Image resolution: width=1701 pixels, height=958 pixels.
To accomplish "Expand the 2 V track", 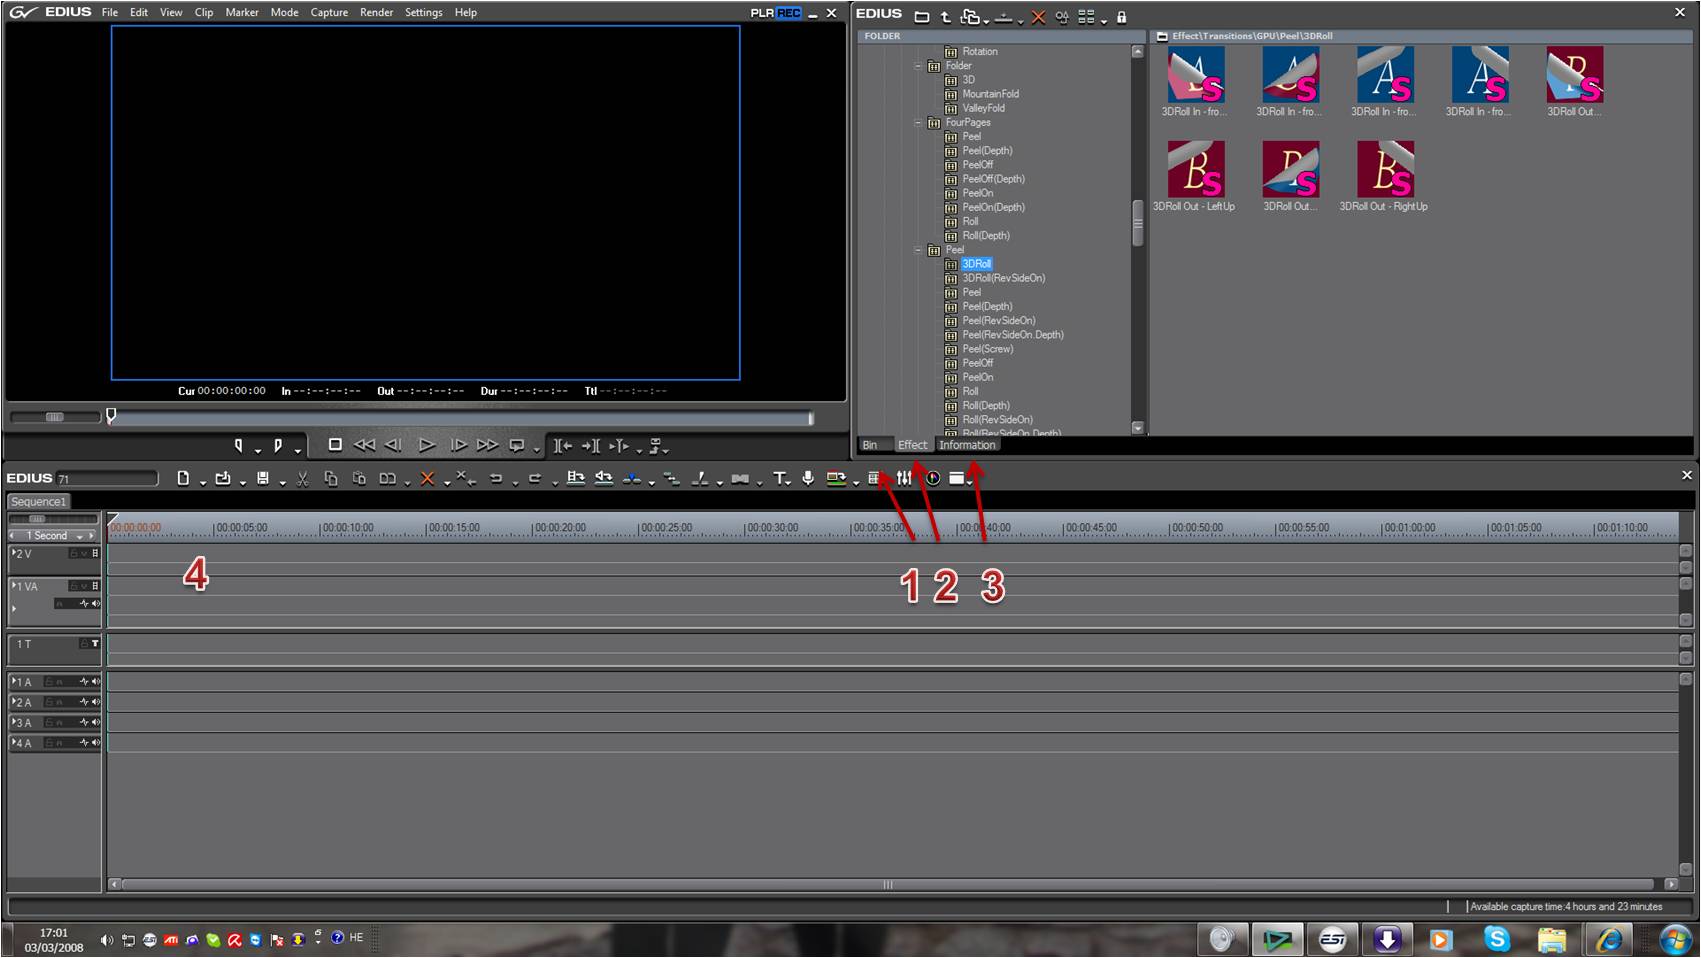I will (x=13, y=552).
